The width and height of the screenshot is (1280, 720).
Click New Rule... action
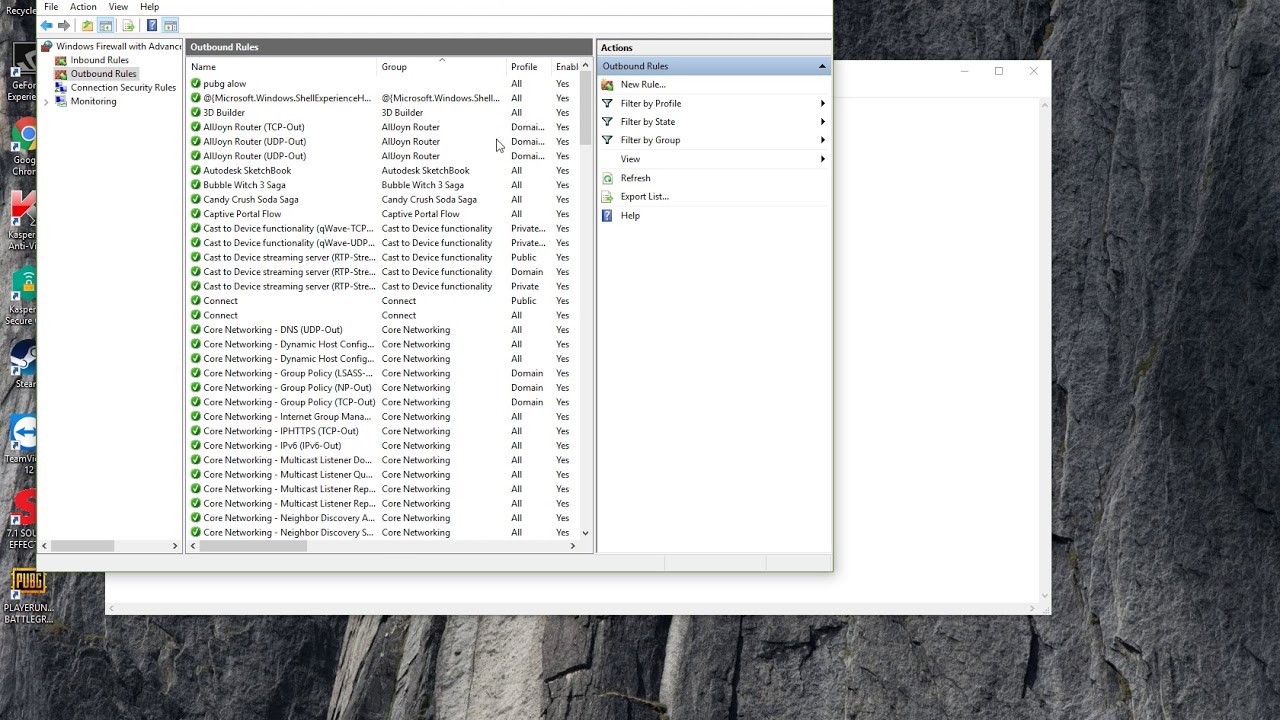(x=643, y=85)
